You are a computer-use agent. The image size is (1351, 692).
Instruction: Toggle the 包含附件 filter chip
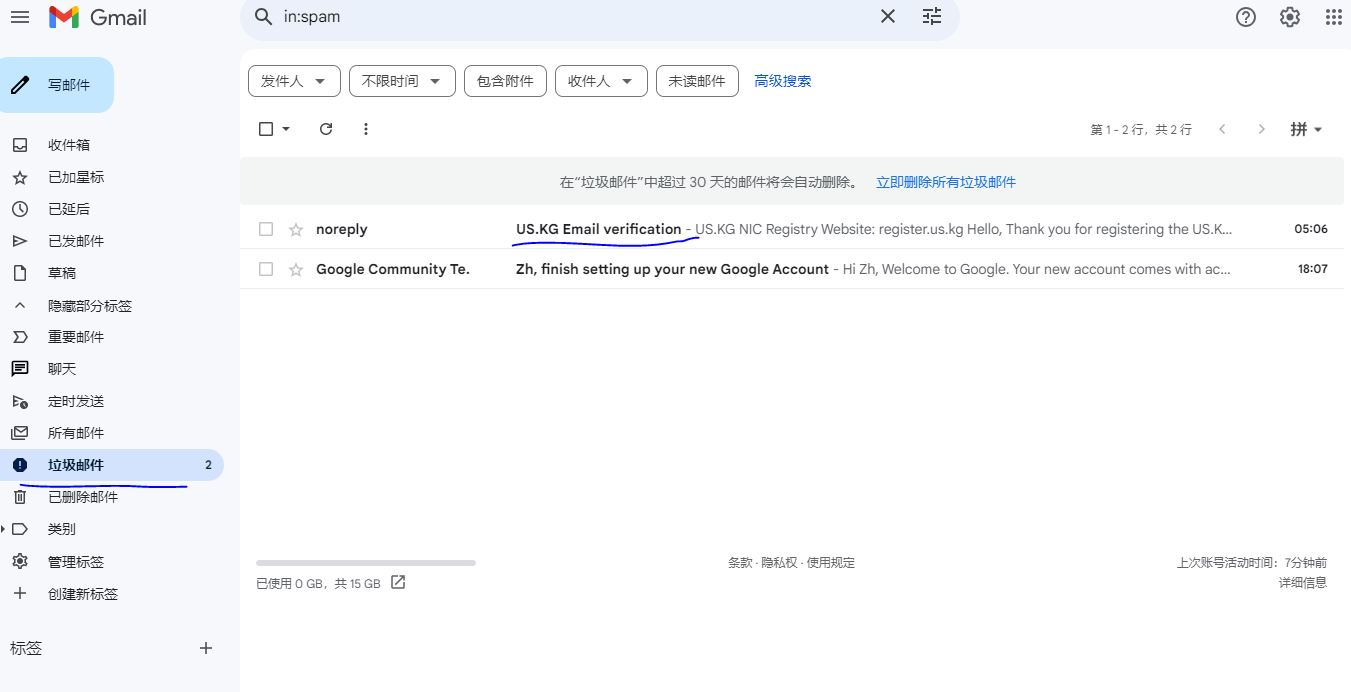pyautogui.click(x=505, y=81)
